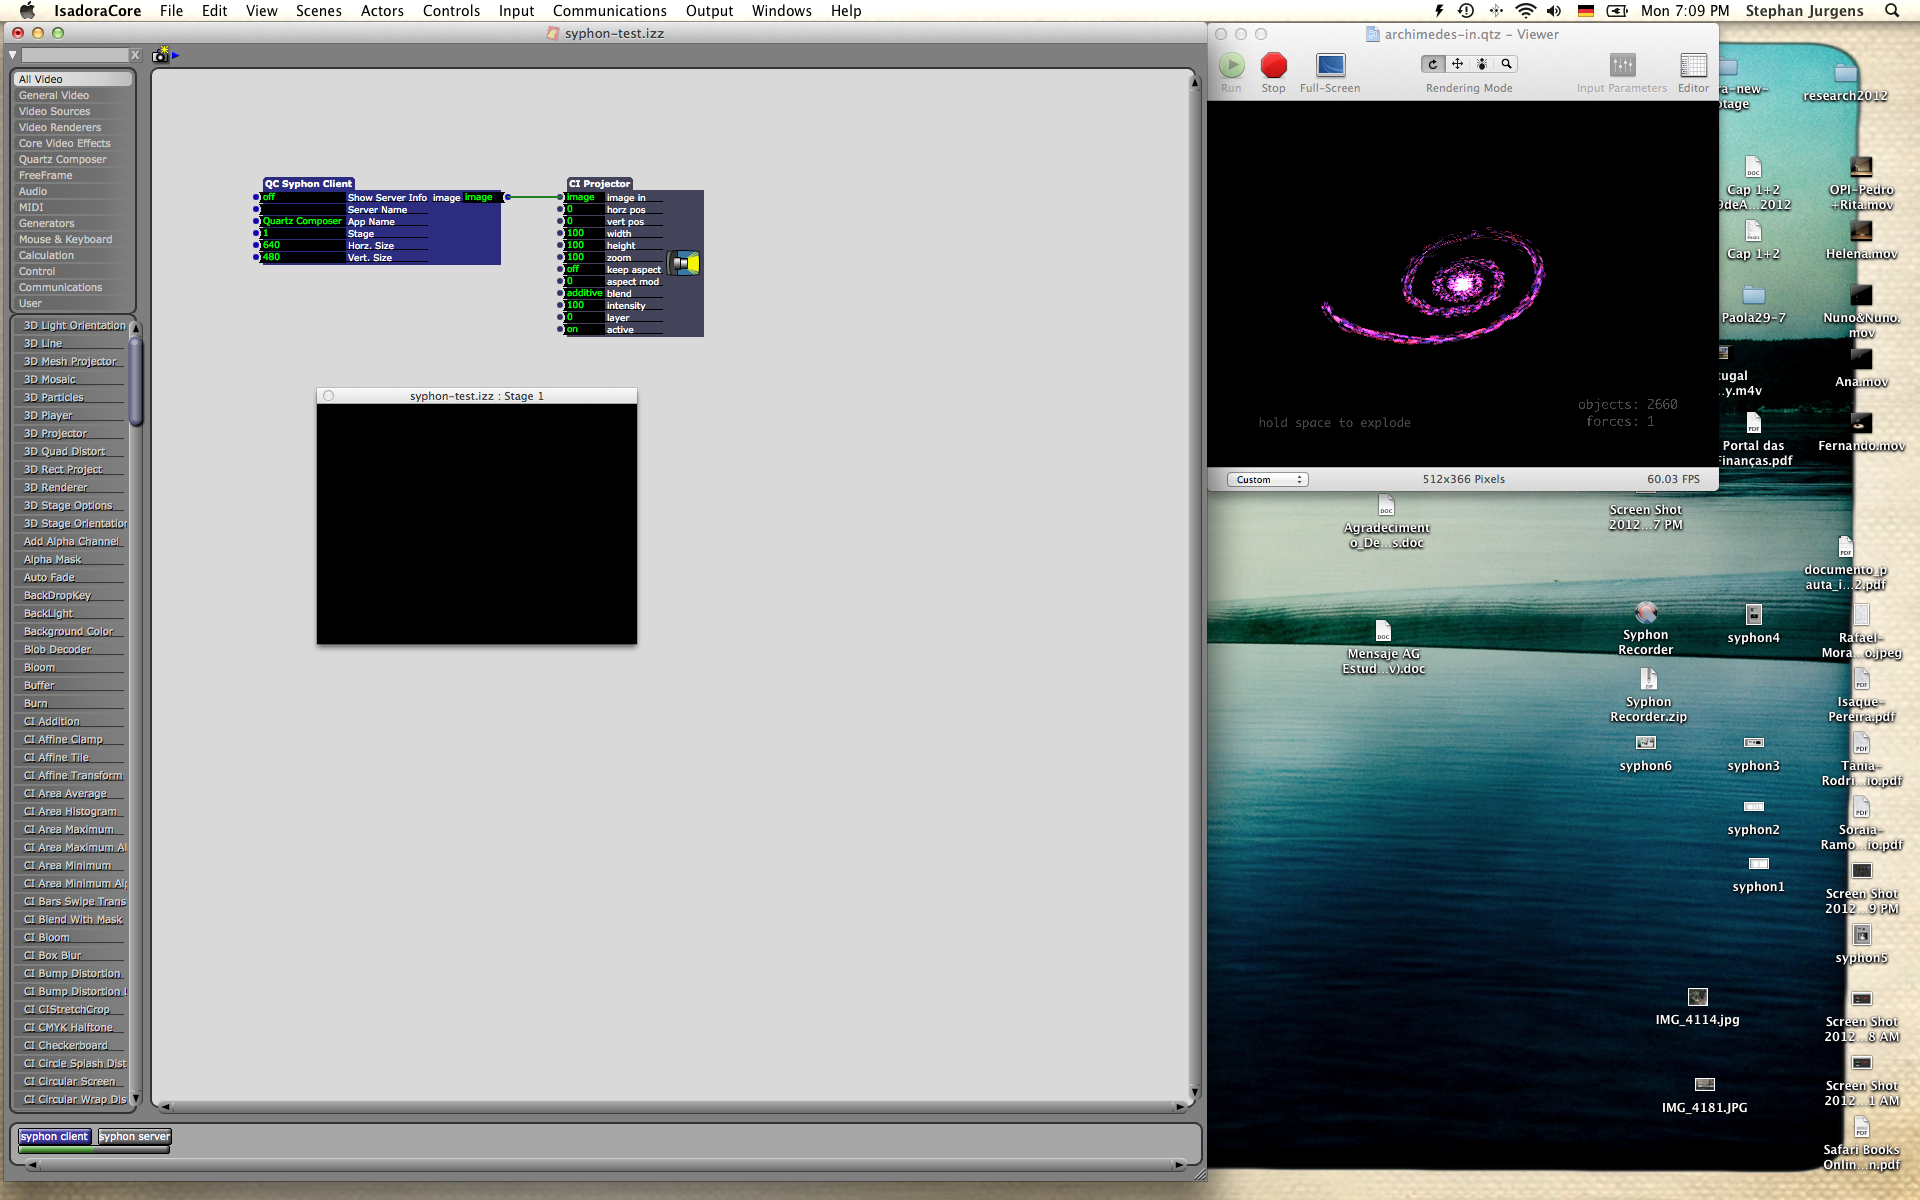Click the image output port of Syphon Client

pyautogui.click(x=507, y=197)
